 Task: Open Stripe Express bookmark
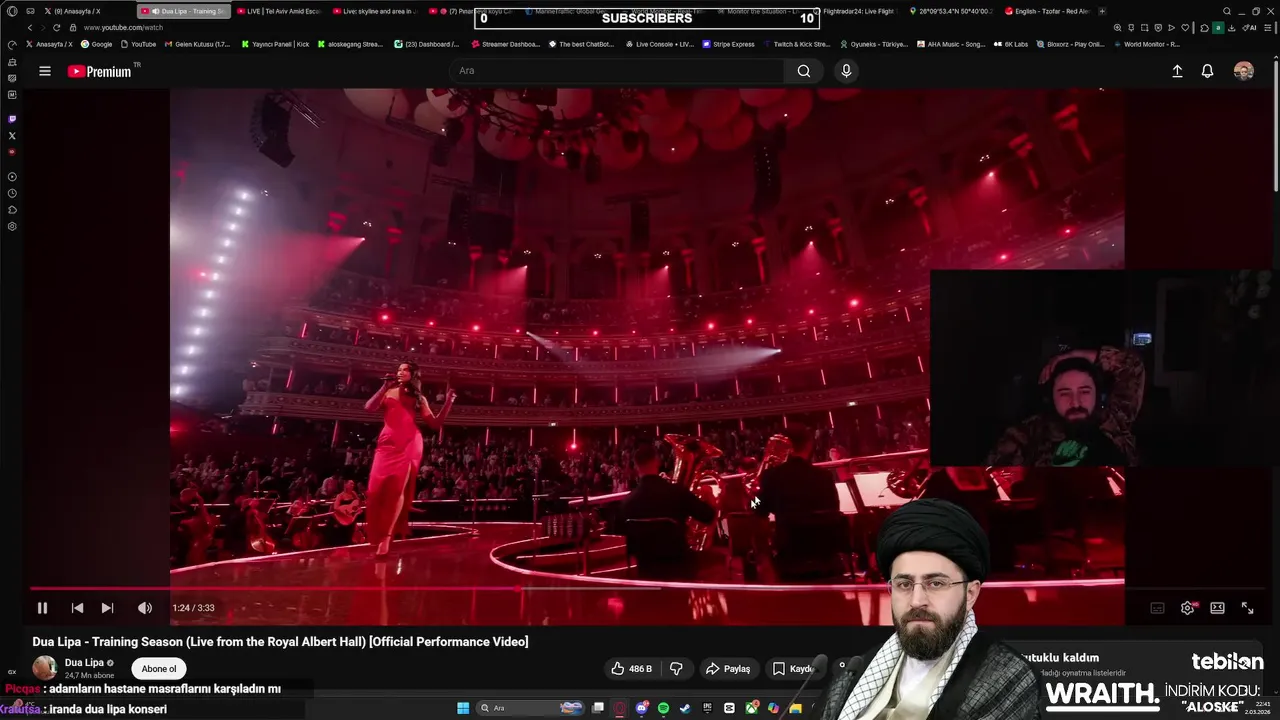pyautogui.click(x=728, y=44)
